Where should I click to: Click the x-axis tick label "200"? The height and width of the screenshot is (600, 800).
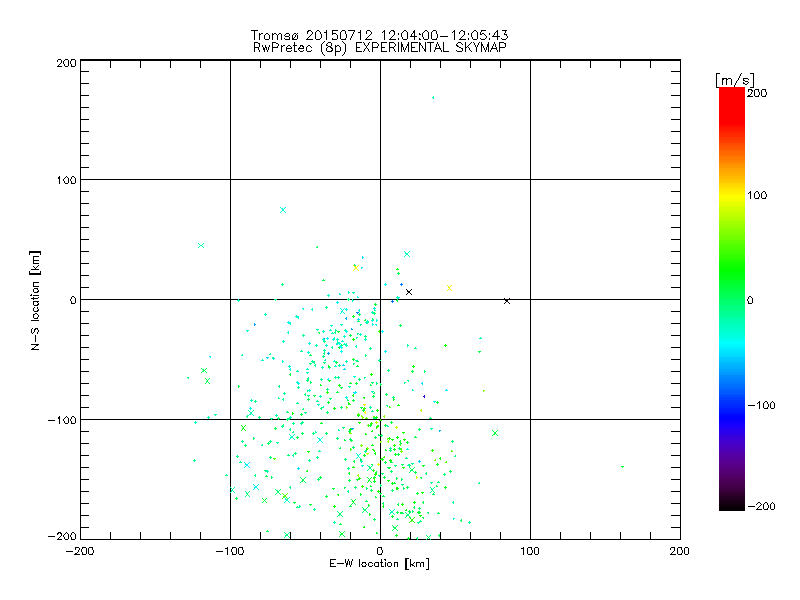[x=680, y=552]
